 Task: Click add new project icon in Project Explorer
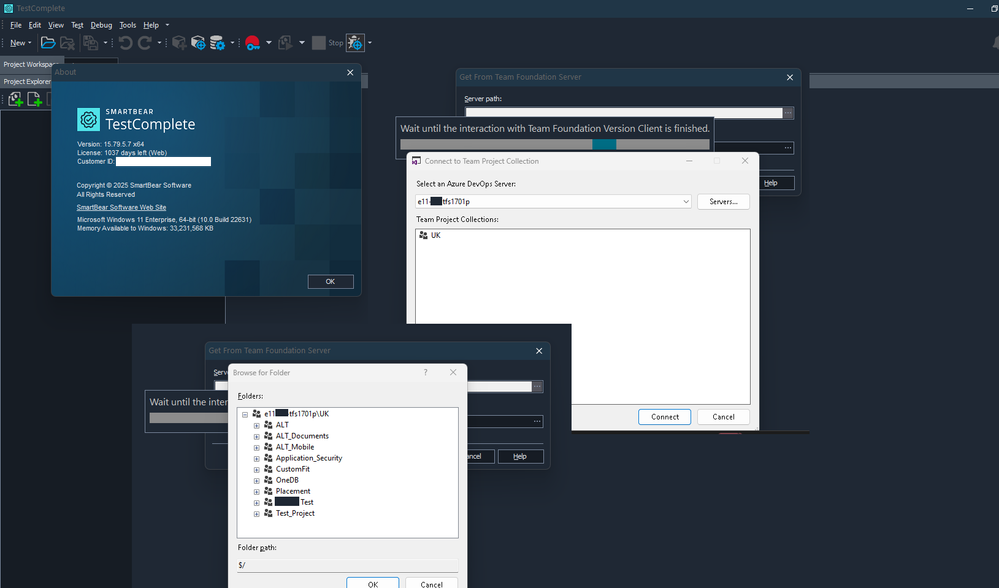[x=15, y=99]
